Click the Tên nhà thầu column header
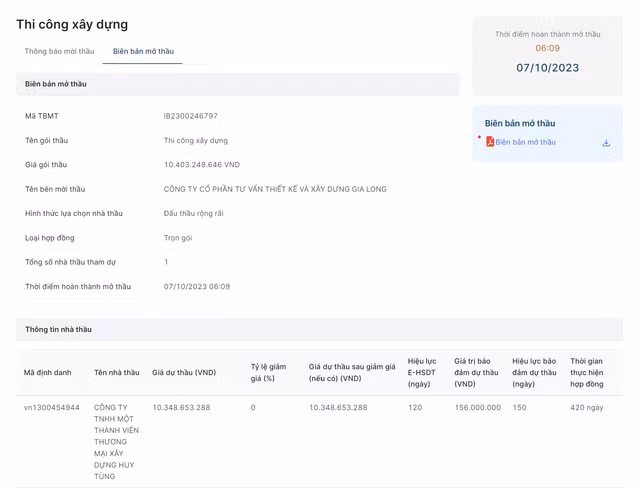The height and width of the screenshot is (488, 640). (x=116, y=373)
